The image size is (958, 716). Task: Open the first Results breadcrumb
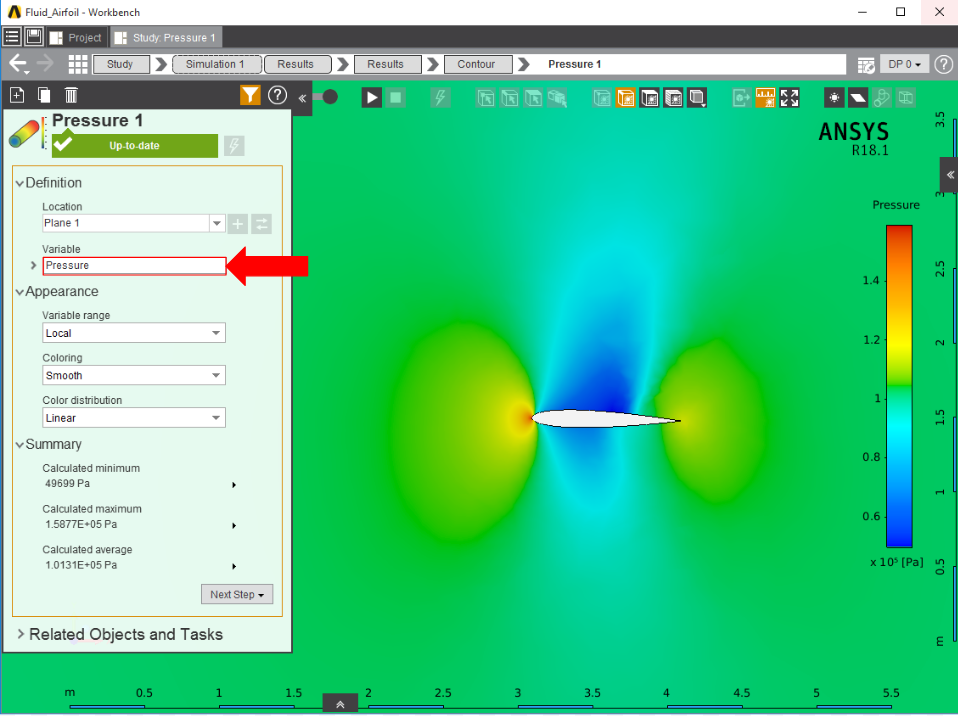click(298, 64)
